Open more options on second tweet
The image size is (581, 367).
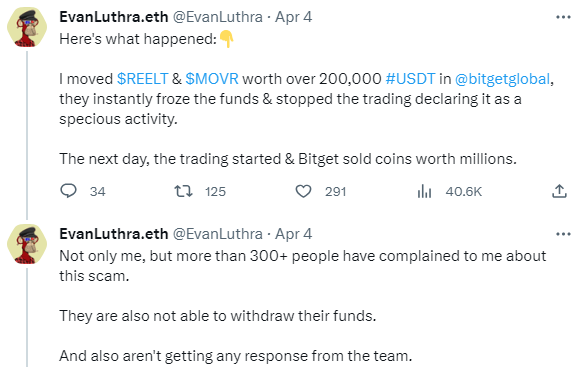[x=563, y=234]
